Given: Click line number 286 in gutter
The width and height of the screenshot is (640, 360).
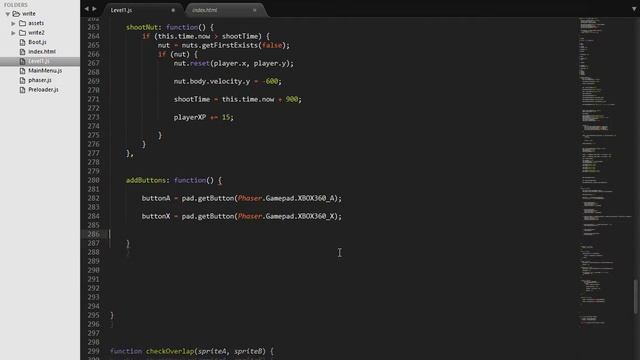Looking at the screenshot, I should pyautogui.click(x=93, y=234).
